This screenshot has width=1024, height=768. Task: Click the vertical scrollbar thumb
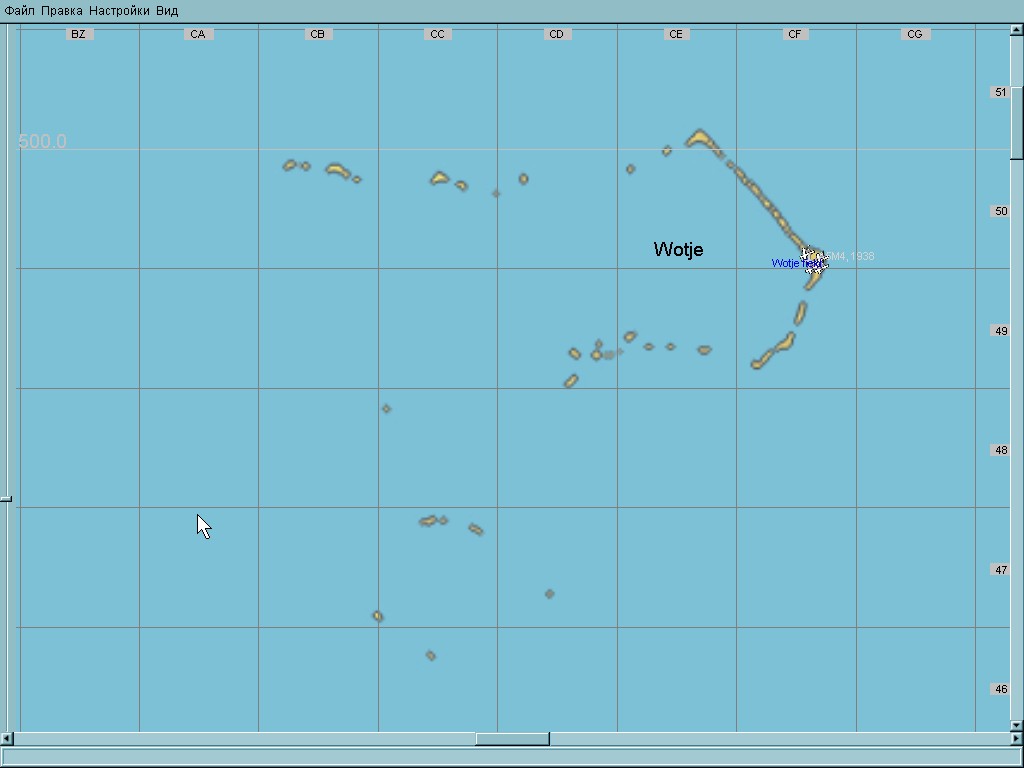(1017, 122)
